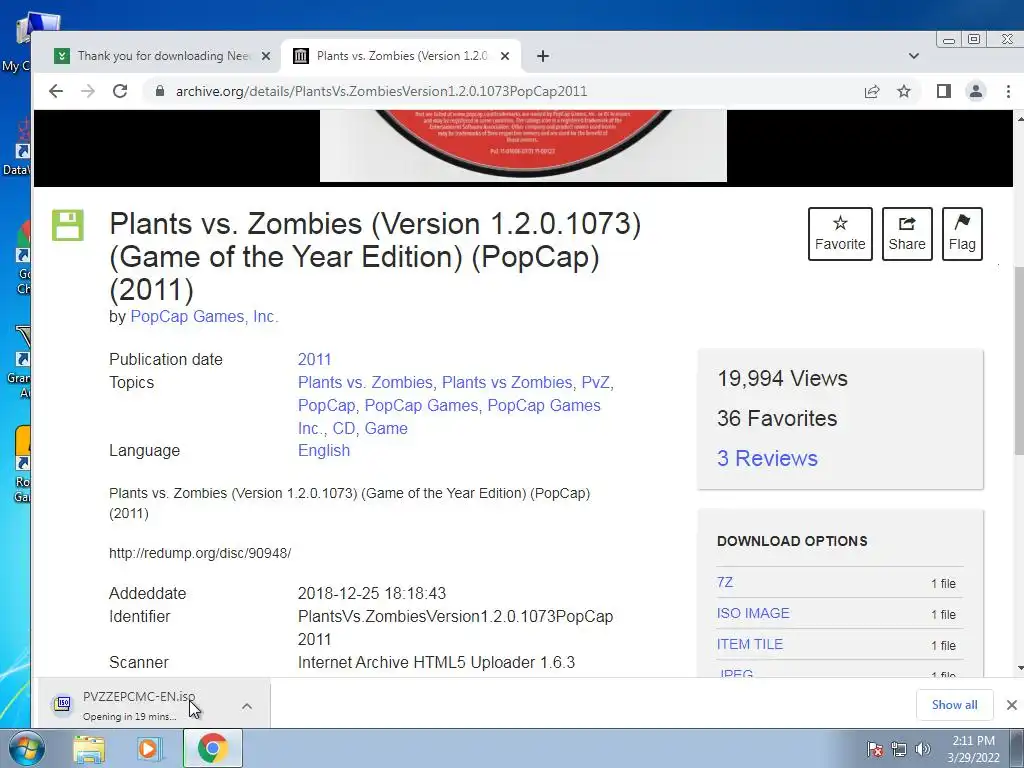This screenshot has width=1024, height=768.
Task: Click the DOWNLOAD OPTIONS heading
Action: coord(792,541)
